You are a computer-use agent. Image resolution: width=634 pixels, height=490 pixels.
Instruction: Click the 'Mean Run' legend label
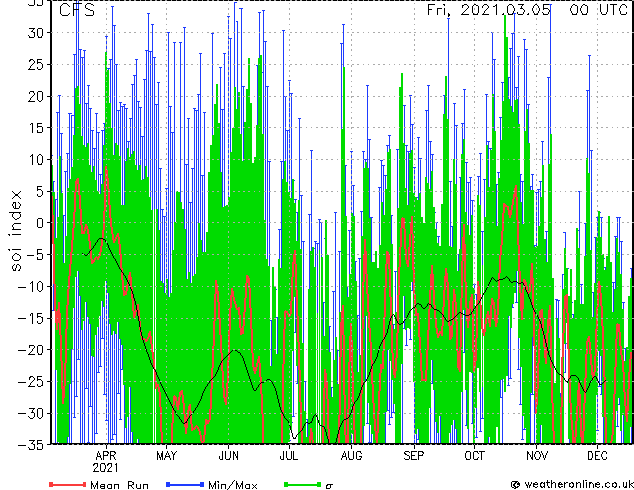click(x=119, y=485)
